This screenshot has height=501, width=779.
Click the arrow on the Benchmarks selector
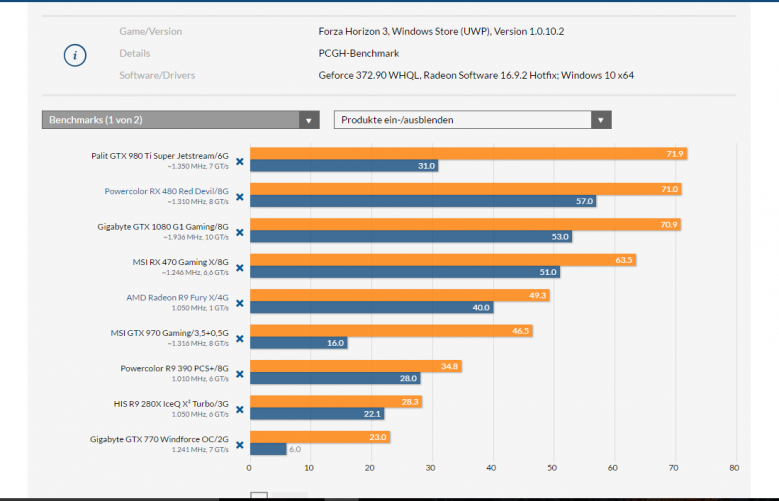(309, 120)
